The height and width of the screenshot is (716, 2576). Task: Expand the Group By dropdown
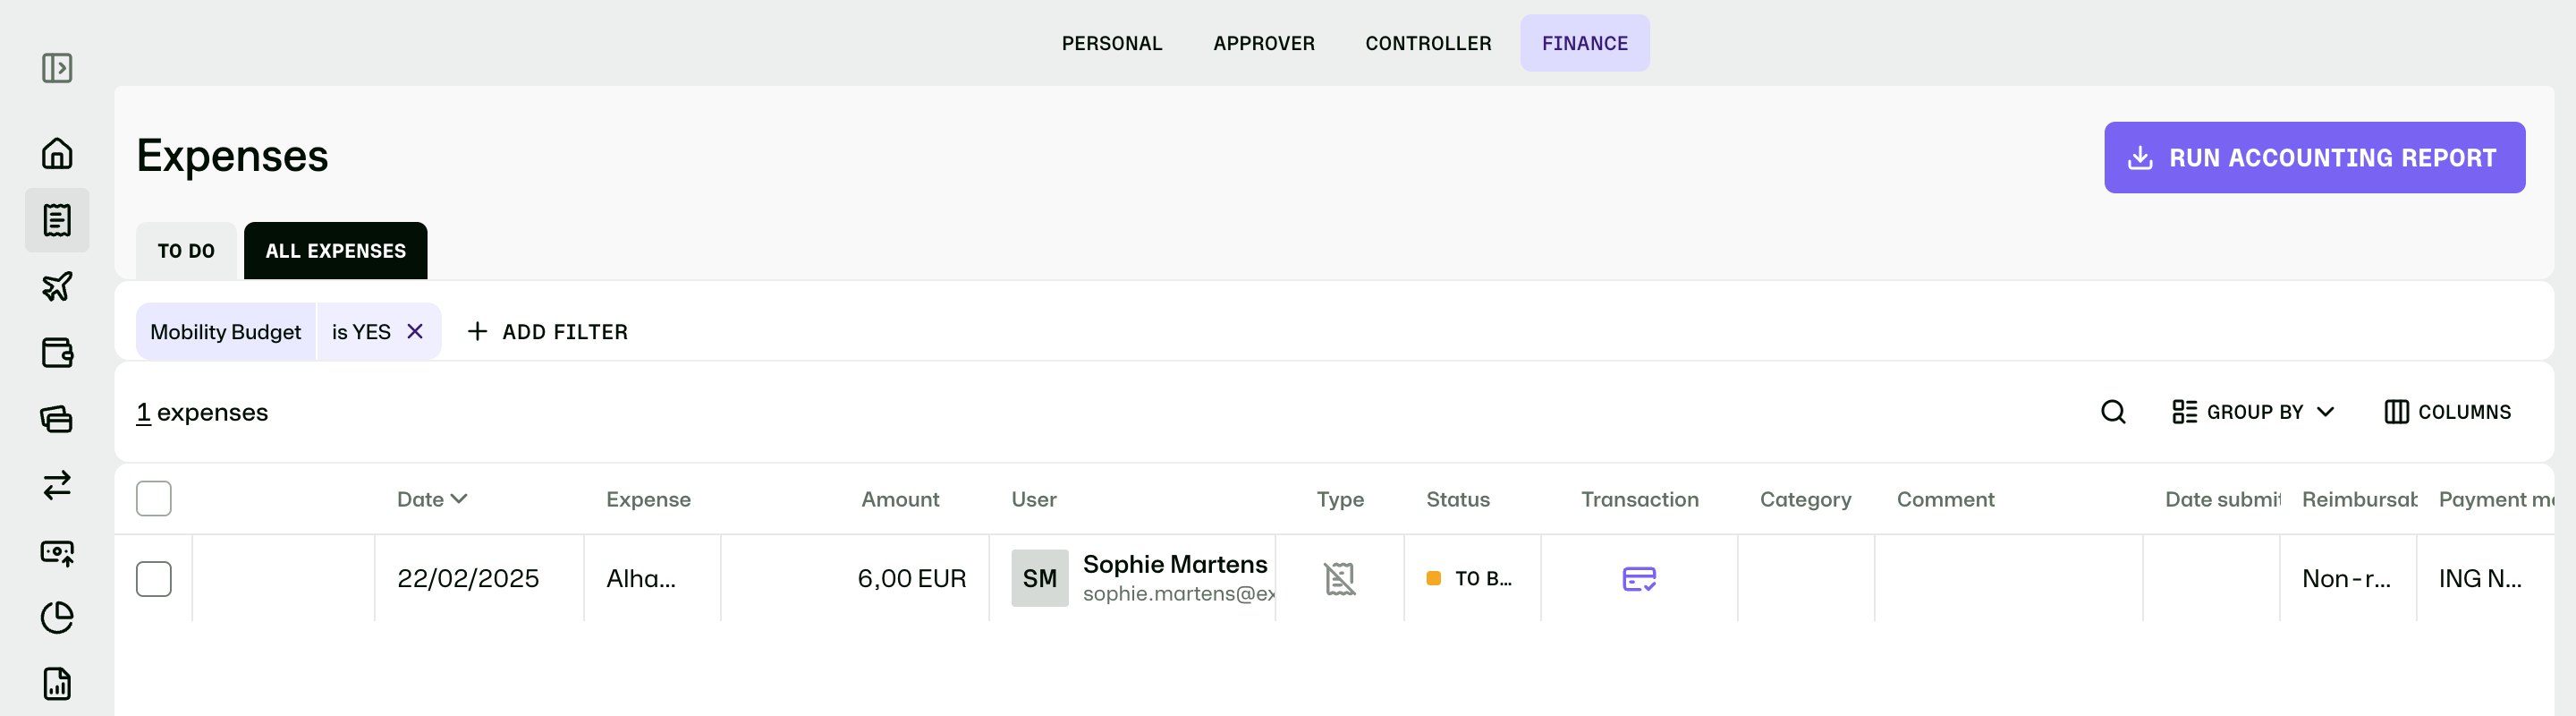pyautogui.click(x=2253, y=412)
